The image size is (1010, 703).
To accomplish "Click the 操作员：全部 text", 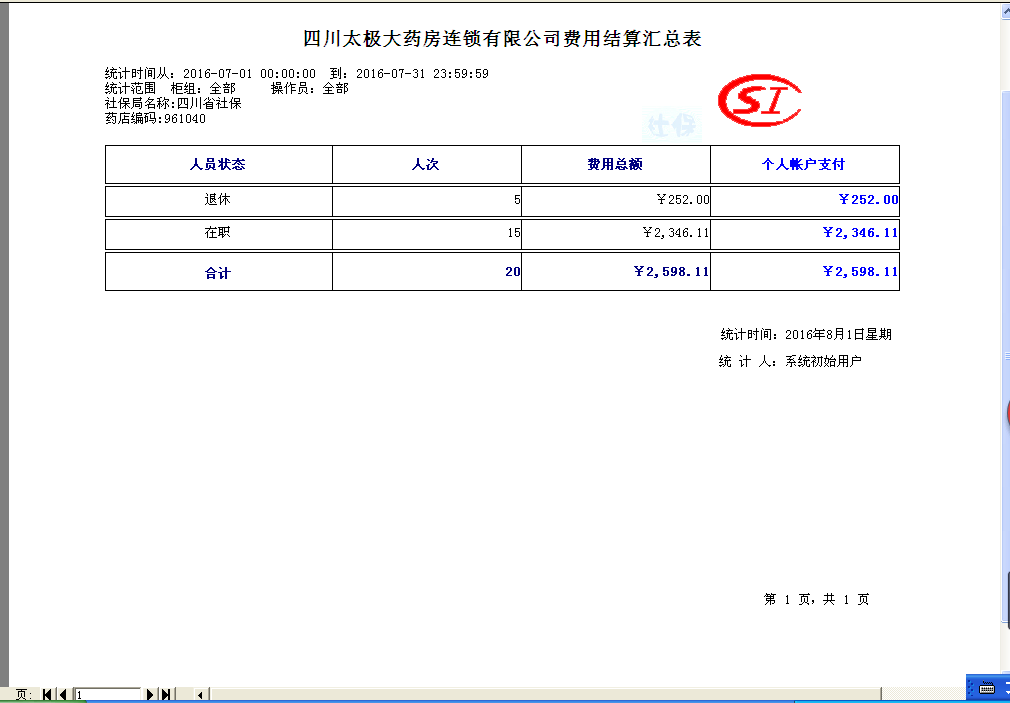I will coord(310,88).
